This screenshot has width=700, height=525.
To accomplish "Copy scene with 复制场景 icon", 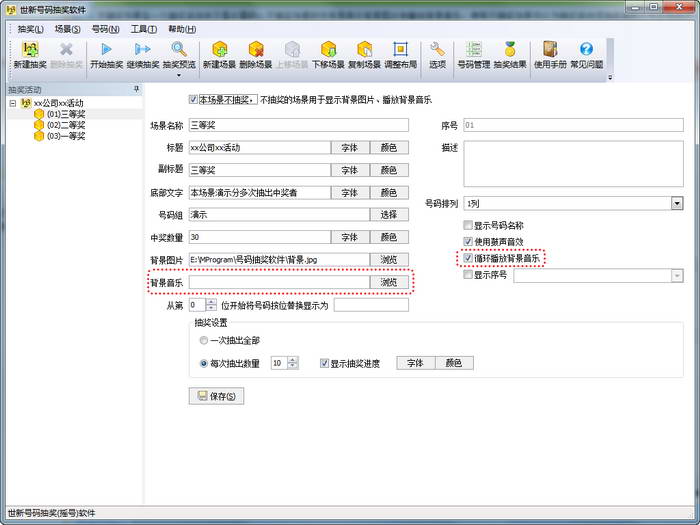I will point(365,54).
